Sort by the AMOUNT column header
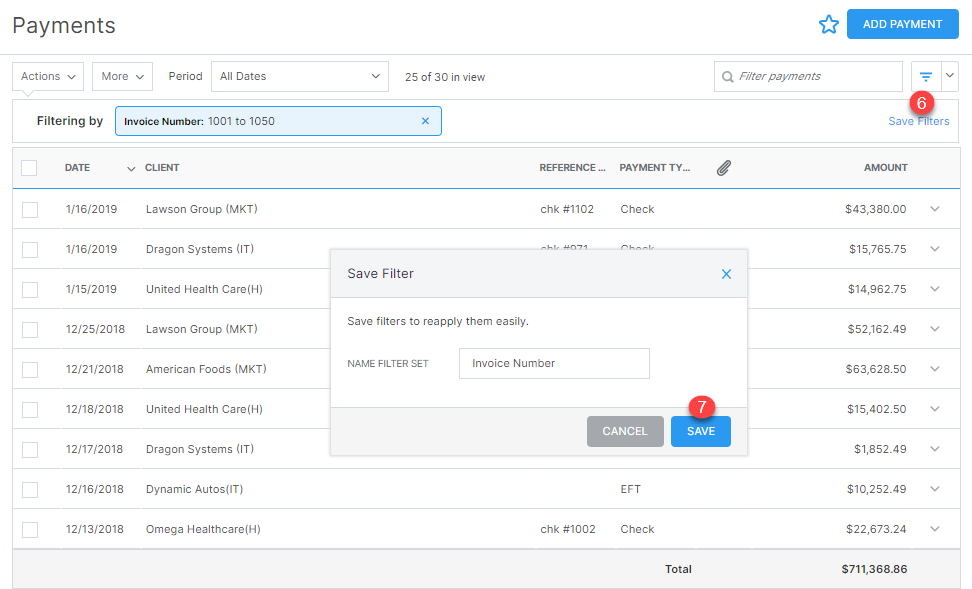The width and height of the screenshot is (972, 589). point(886,167)
